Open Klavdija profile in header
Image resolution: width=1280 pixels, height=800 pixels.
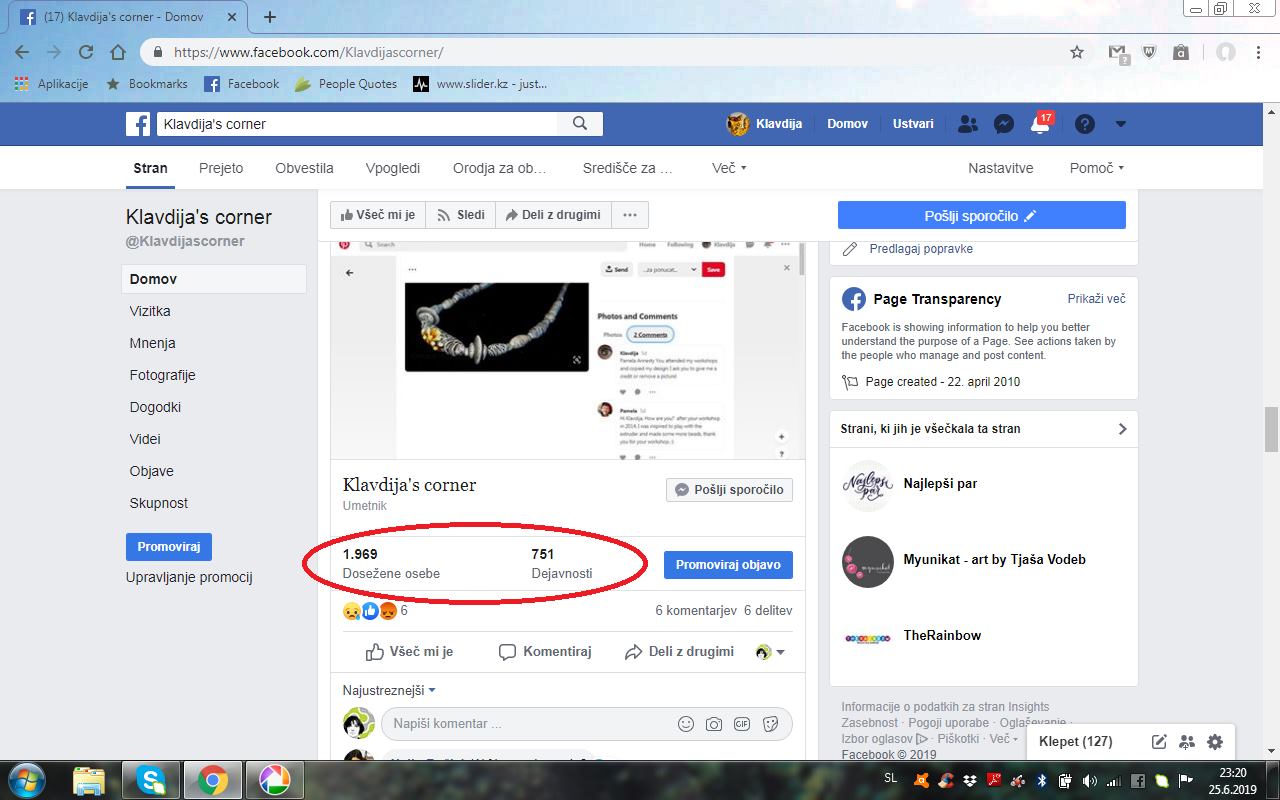pos(764,124)
